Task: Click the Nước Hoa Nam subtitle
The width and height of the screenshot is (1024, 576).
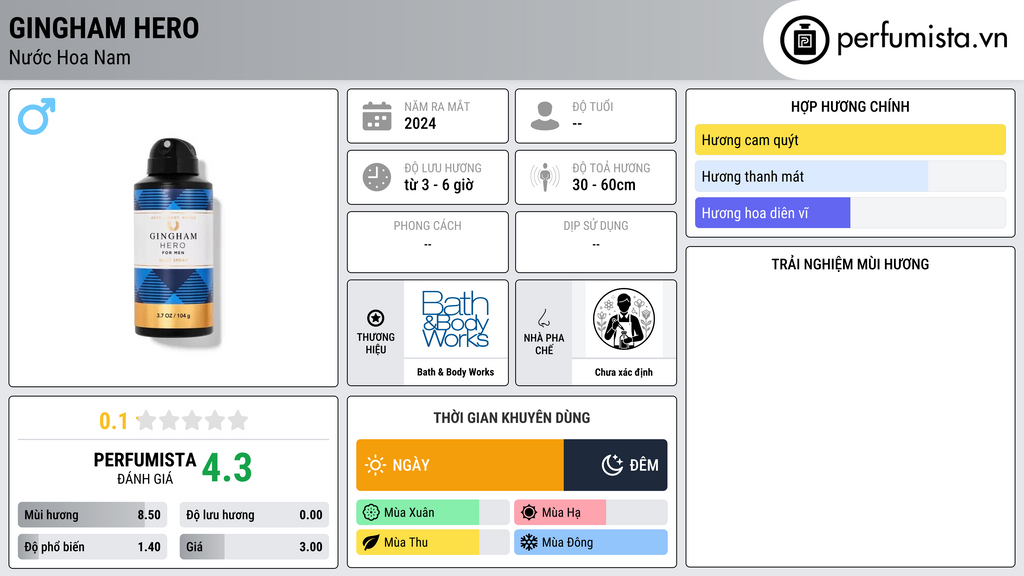Action: tap(70, 57)
